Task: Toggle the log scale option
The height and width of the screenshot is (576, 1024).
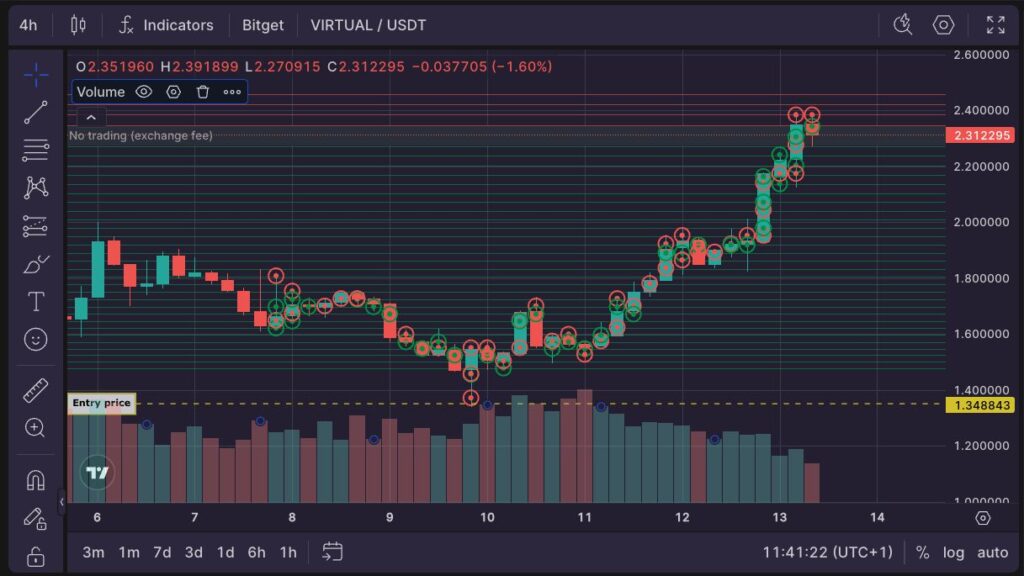Action: coord(954,552)
